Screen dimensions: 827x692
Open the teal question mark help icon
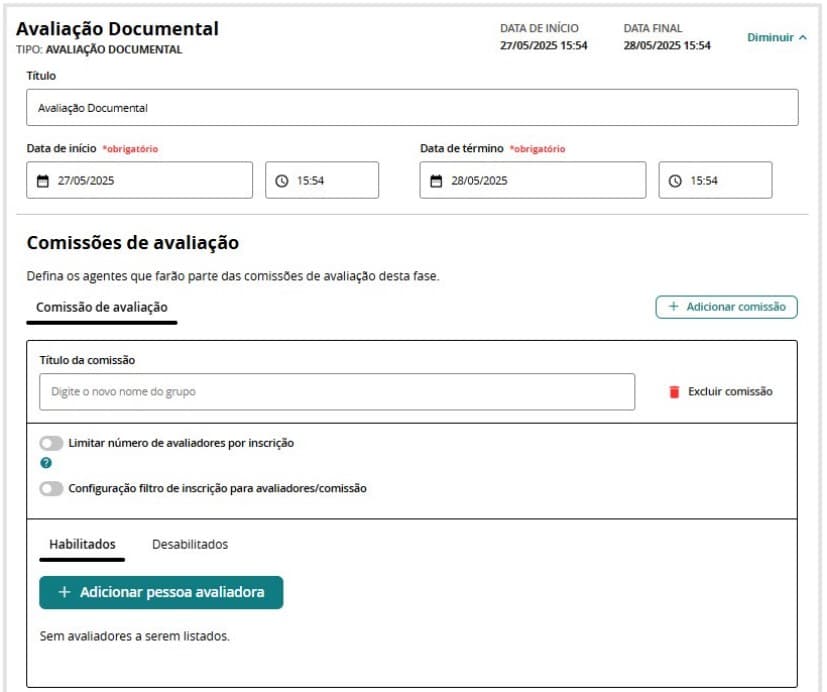coord(45,463)
